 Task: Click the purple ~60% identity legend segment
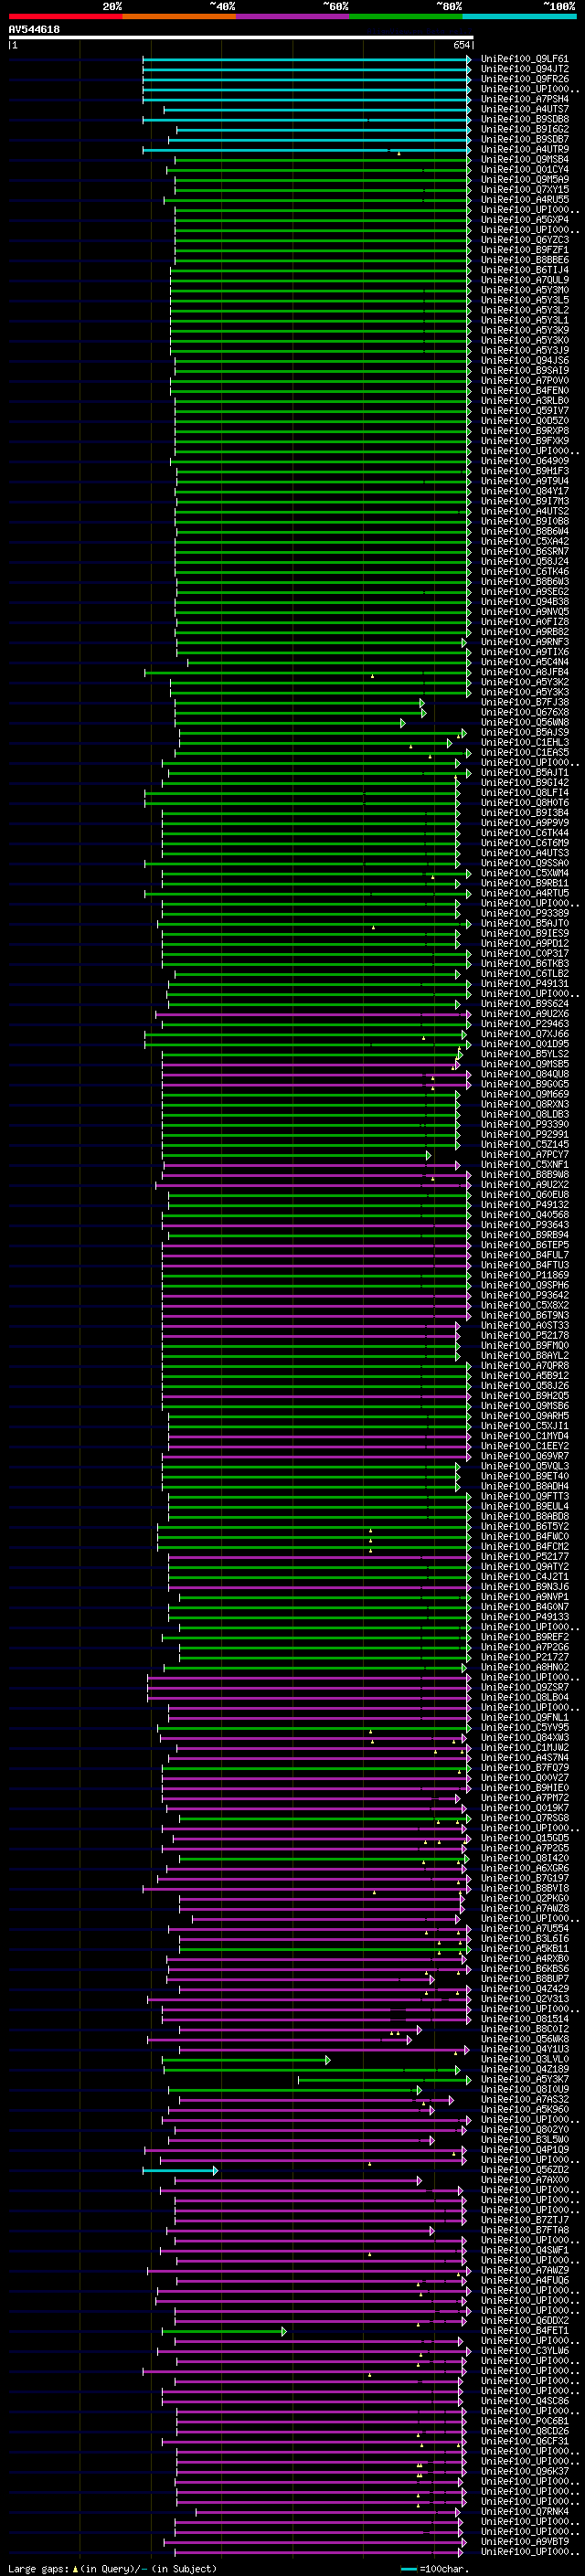(x=293, y=16)
